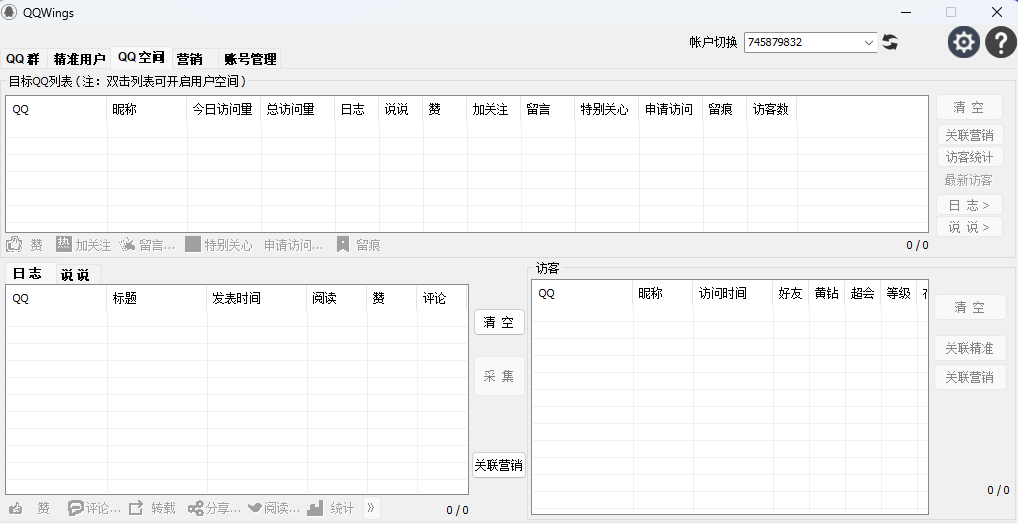This screenshot has height=523, width=1018.
Task: Click the 采集 collect button
Action: click(498, 376)
